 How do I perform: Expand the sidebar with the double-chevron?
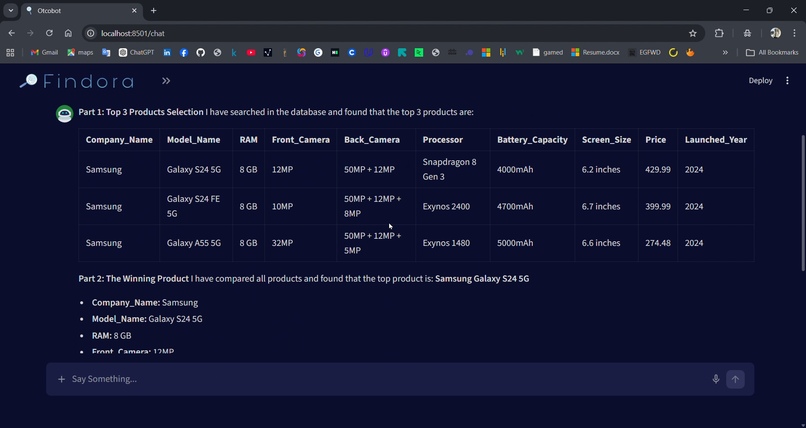coord(166,81)
